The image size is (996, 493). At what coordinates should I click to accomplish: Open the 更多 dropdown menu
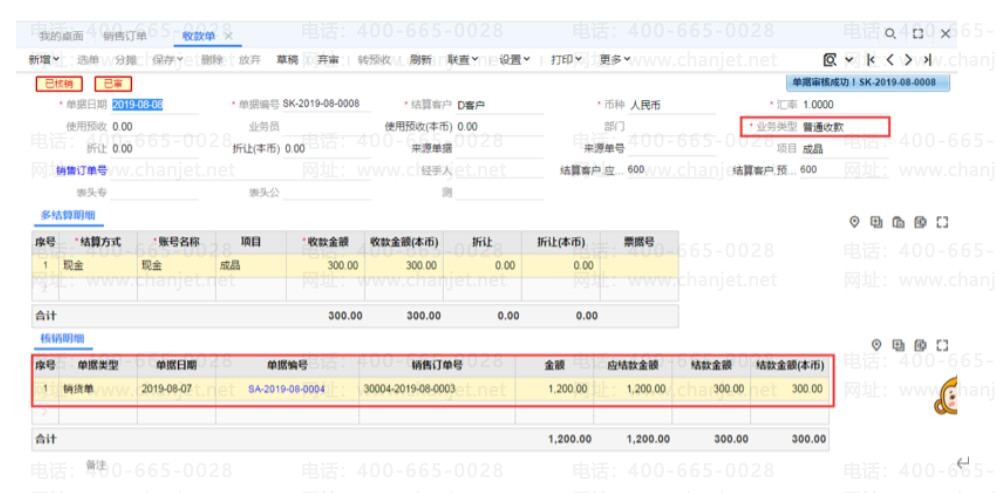pos(615,60)
